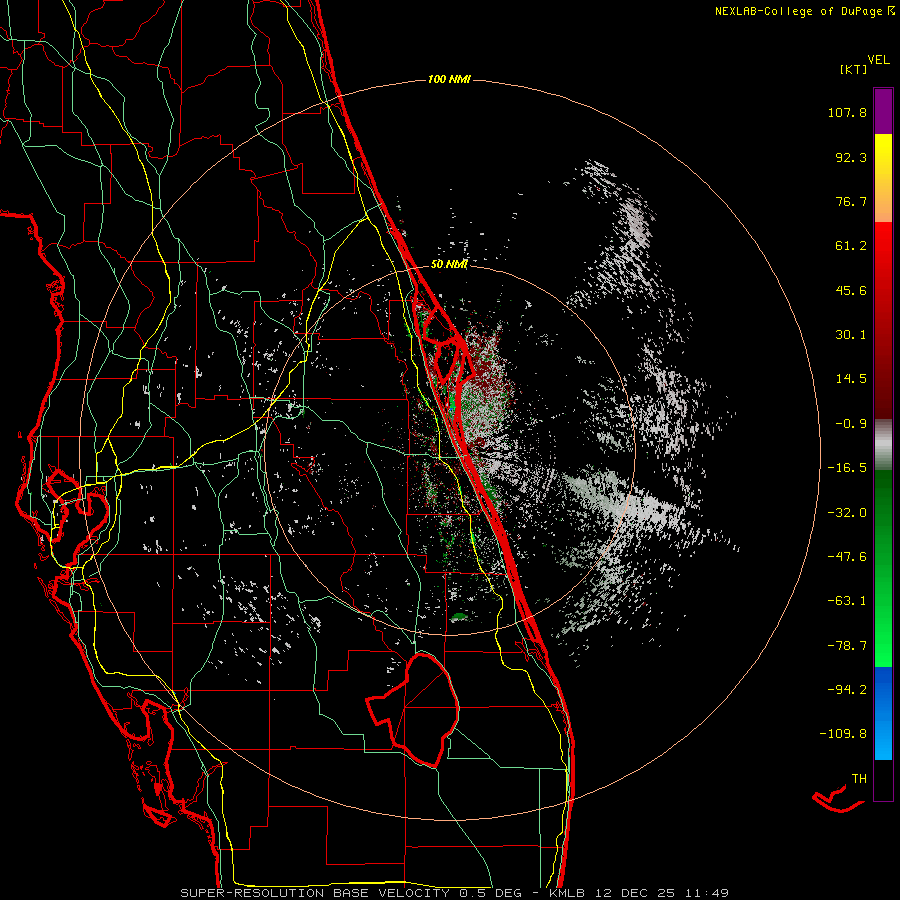Select the -78.7 scale value
The height and width of the screenshot is (900, 900).
pyautogui.click(x=847, y=646)
